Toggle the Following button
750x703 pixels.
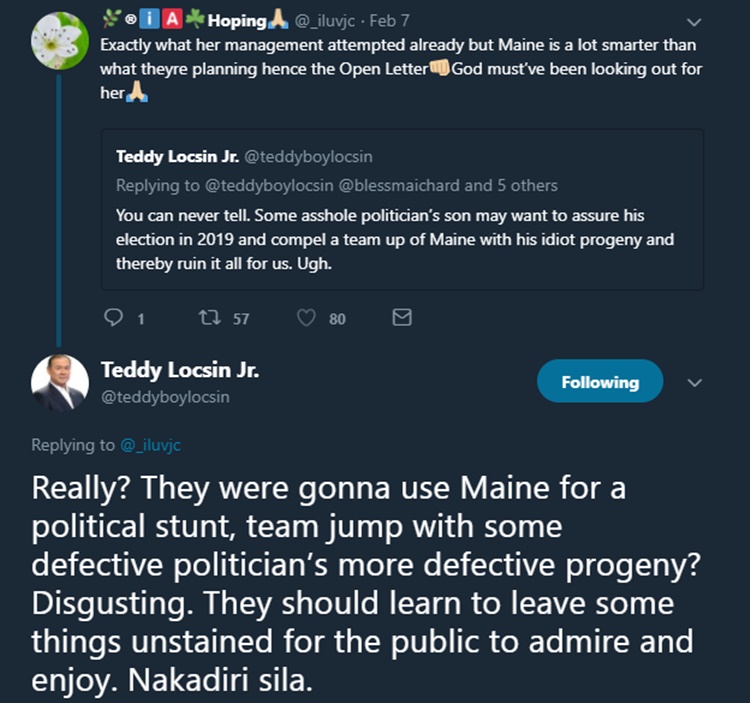pyautogui.click(x=600, y=382)
